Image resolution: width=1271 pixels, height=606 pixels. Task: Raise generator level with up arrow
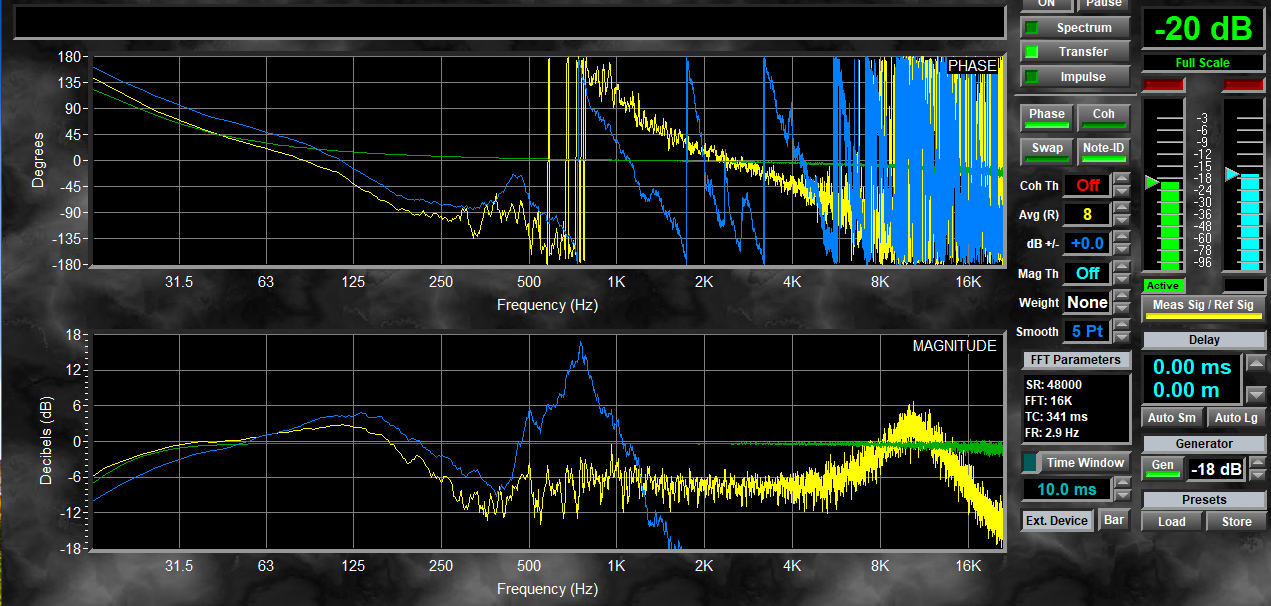point(1256,462)
